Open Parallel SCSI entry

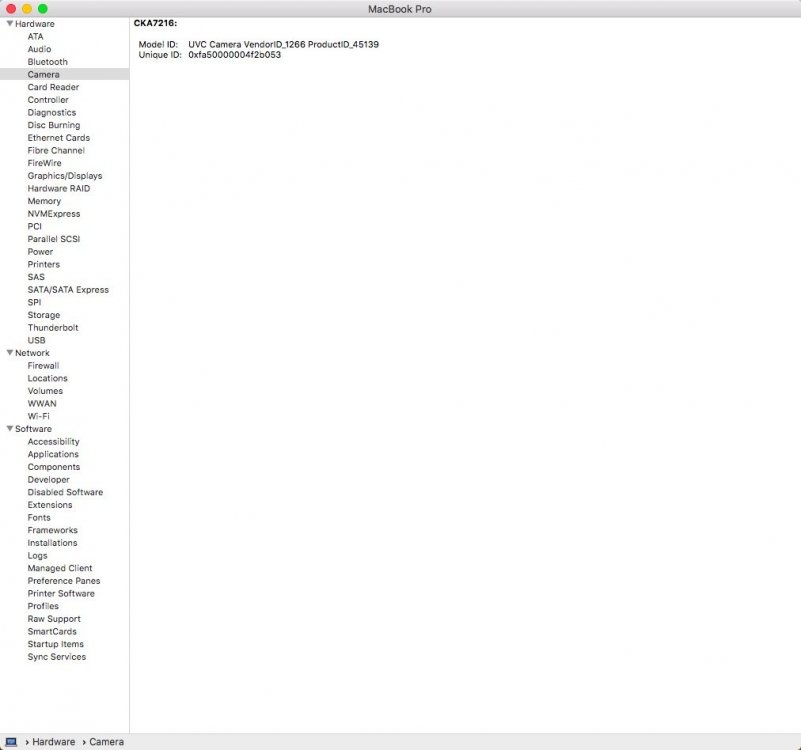[54, 239]
